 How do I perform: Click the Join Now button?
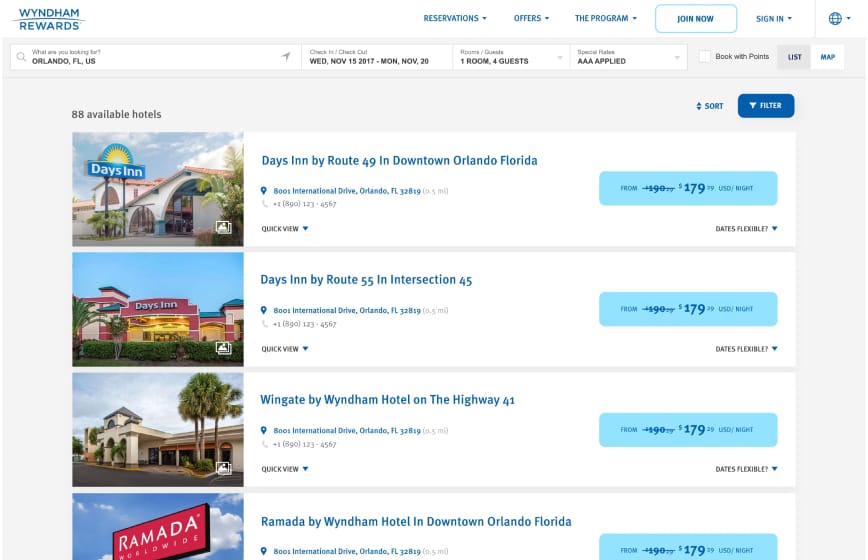pos(695,18)
